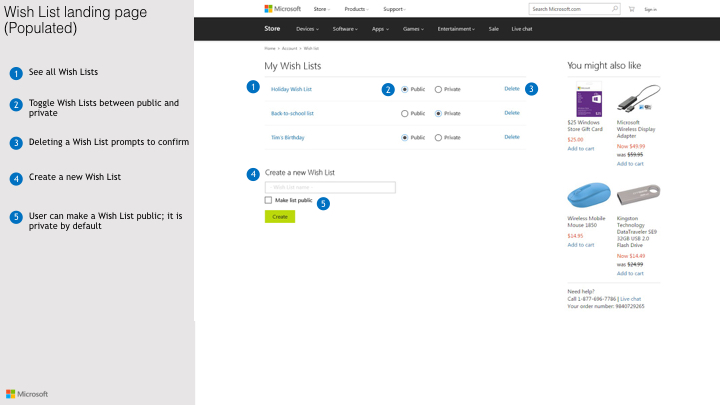
Task: Check the Make list public box
Action: click(268, 200)
